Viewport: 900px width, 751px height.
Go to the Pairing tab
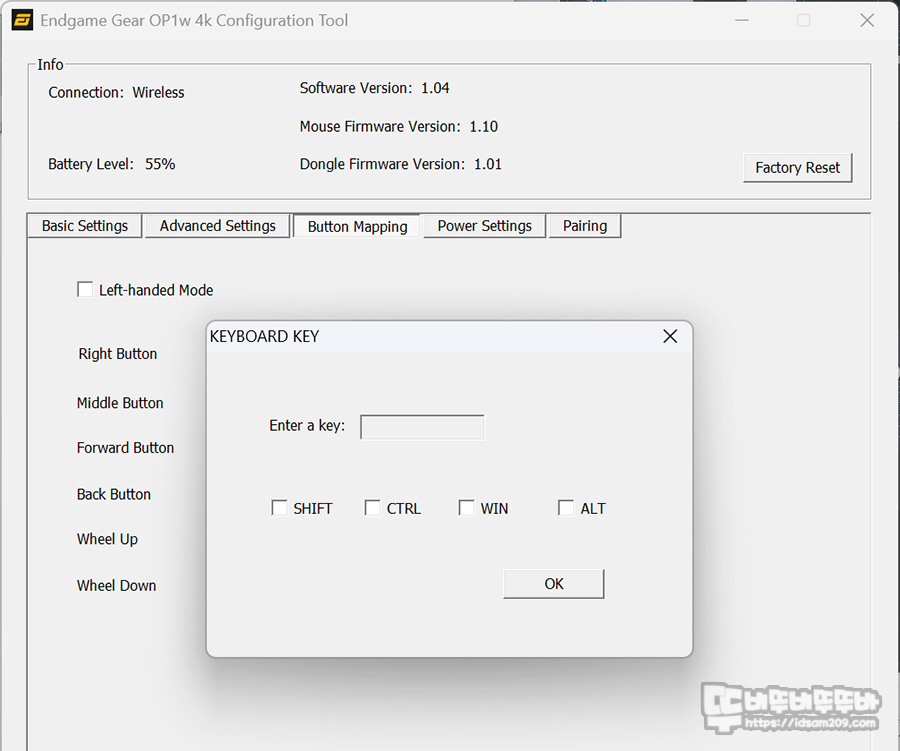[x=585, y=226]
